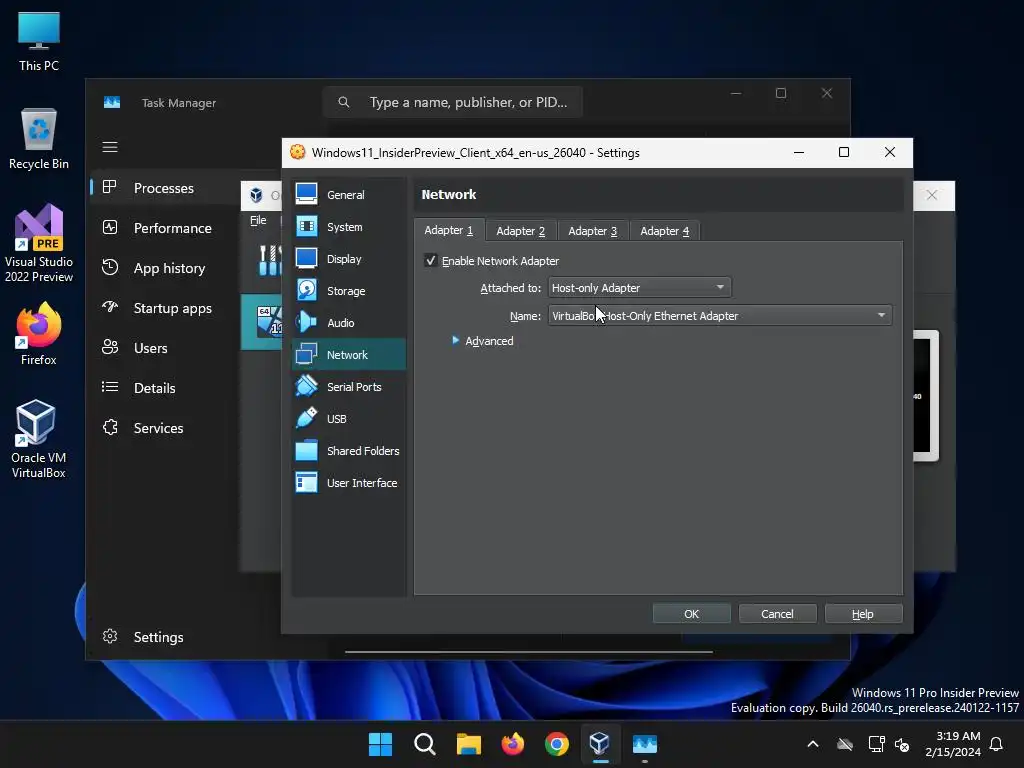Open General settings category icon

306,194
